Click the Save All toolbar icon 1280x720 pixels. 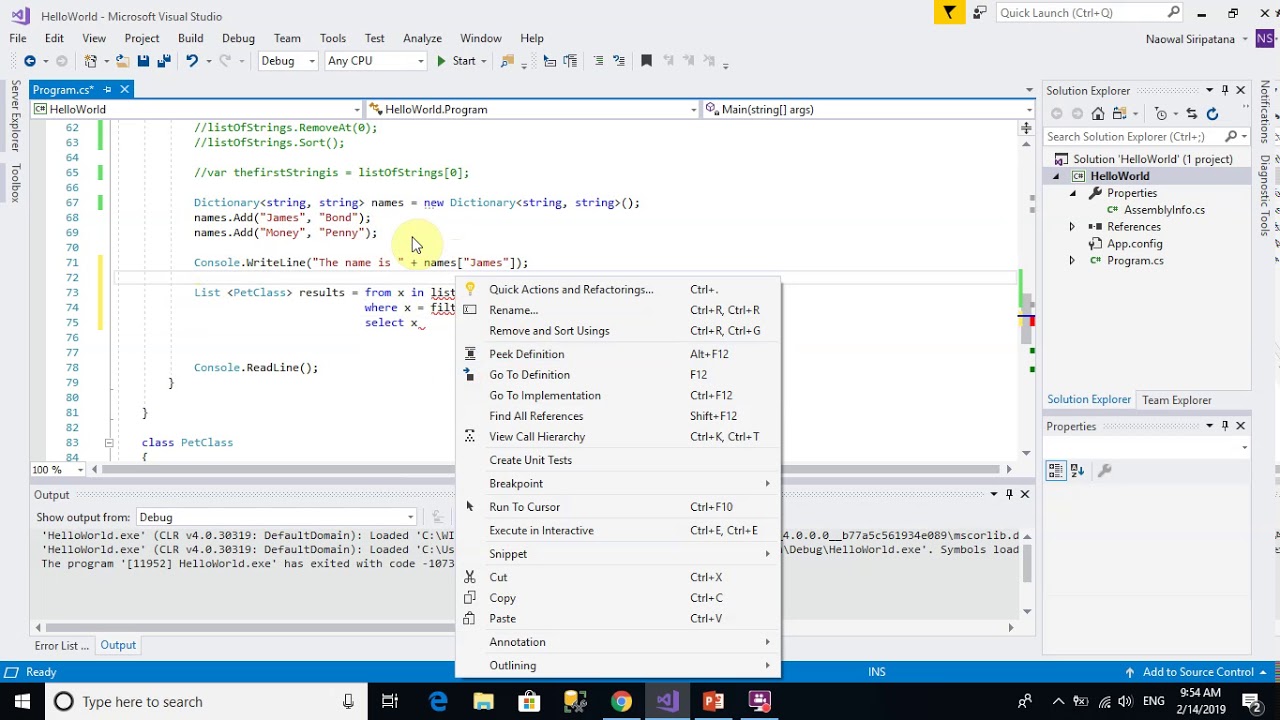pos(164,61)
